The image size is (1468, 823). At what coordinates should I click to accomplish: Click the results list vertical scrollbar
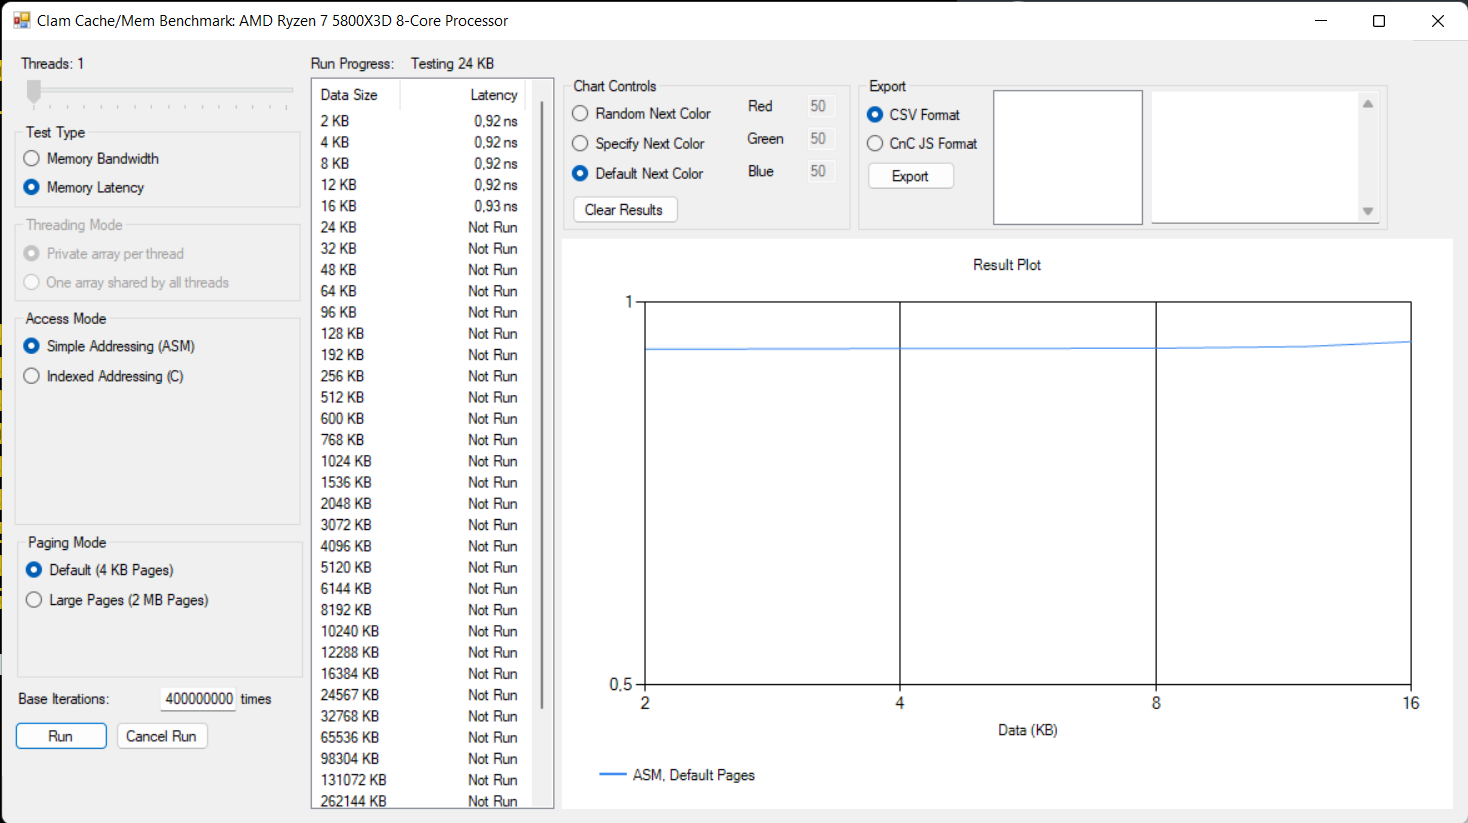[542, 405]
